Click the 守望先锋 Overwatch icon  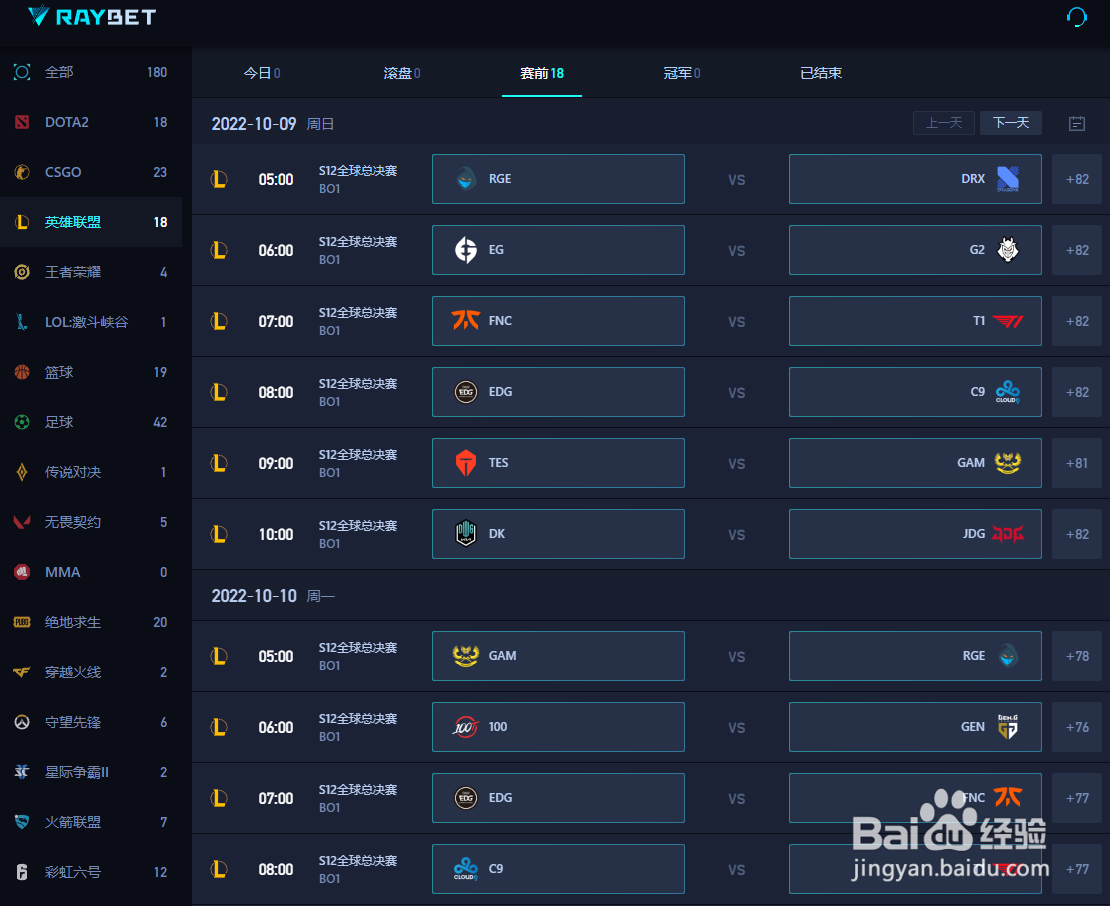tap(22, 722)
